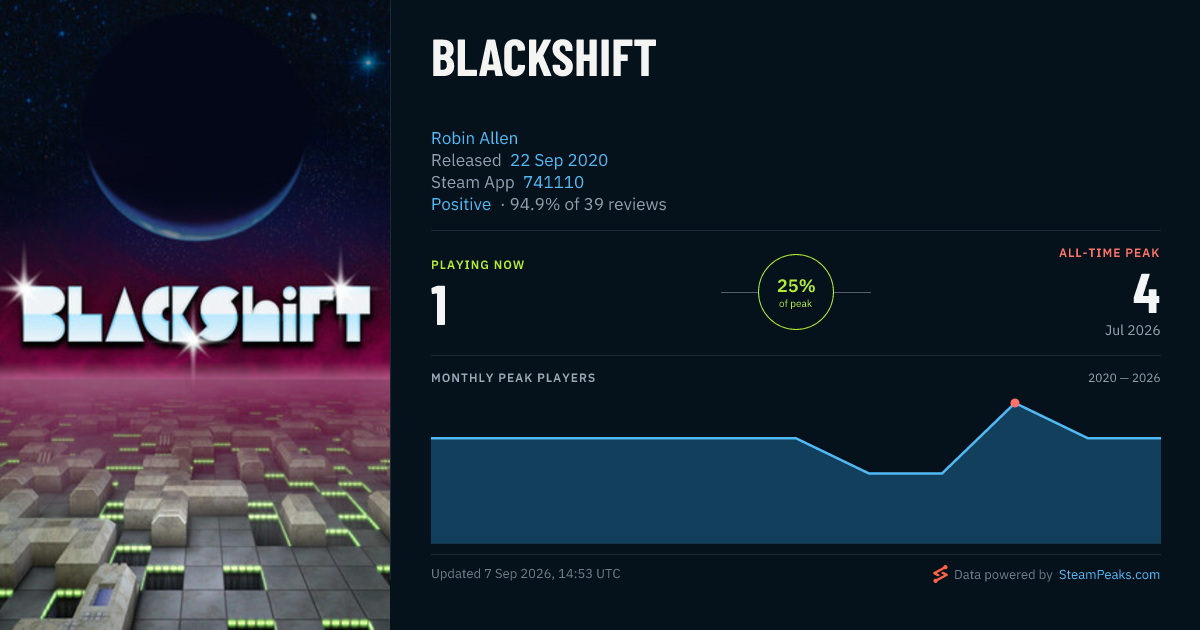This screenshot has height=630, width=1200.
Task: Open the SteamPeaks.com link
Action: click(1109, 575)
